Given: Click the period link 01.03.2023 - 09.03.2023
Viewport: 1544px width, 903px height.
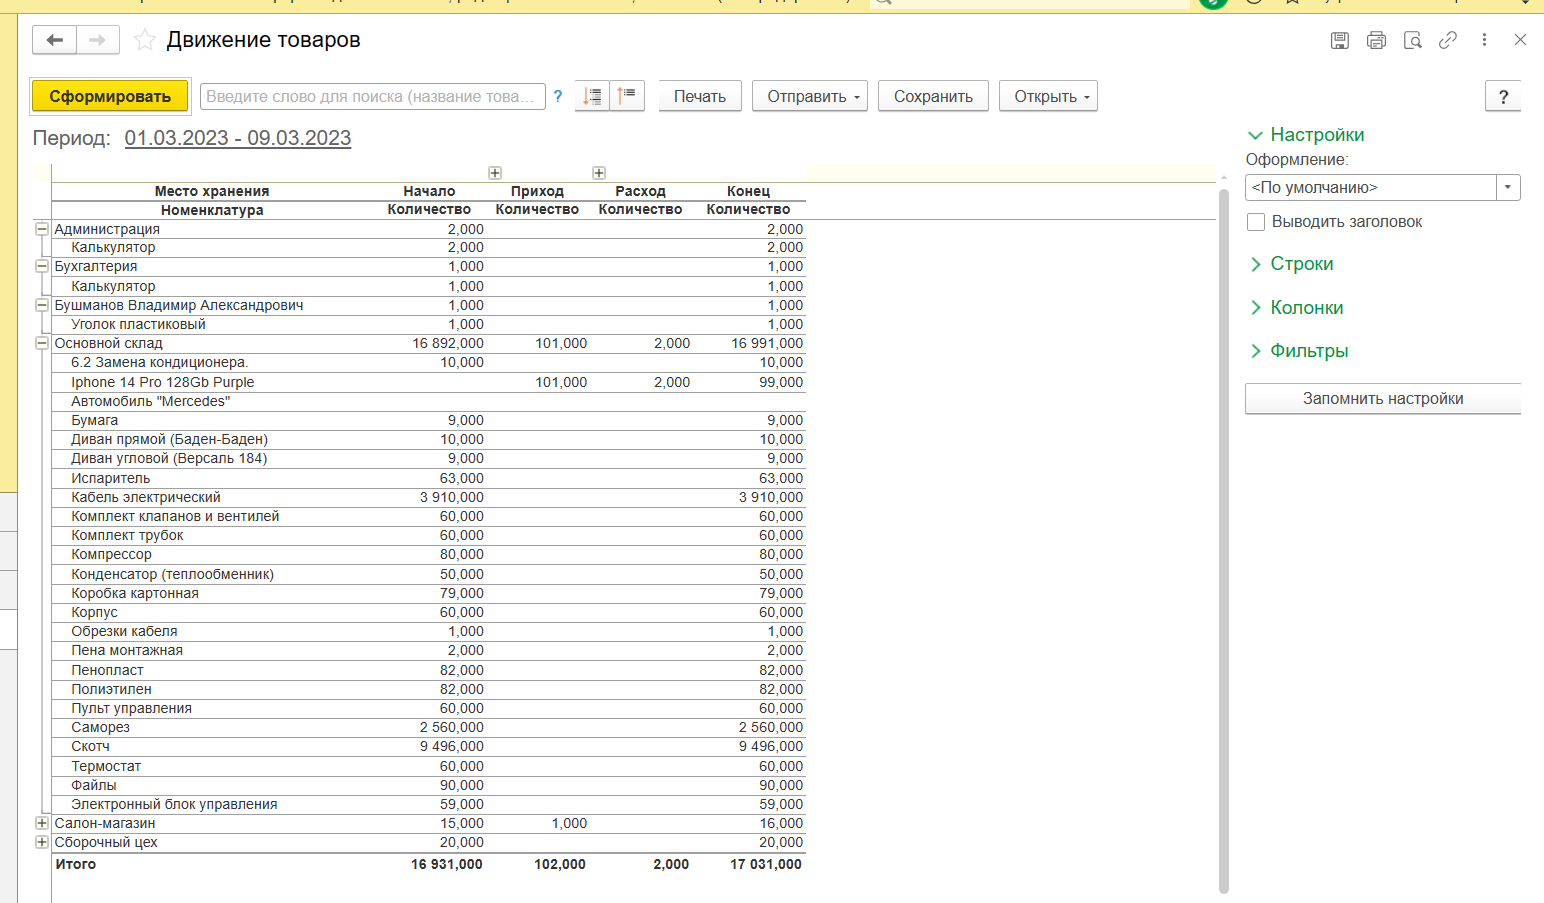Looking at the screenshot, I should point(237,138).
